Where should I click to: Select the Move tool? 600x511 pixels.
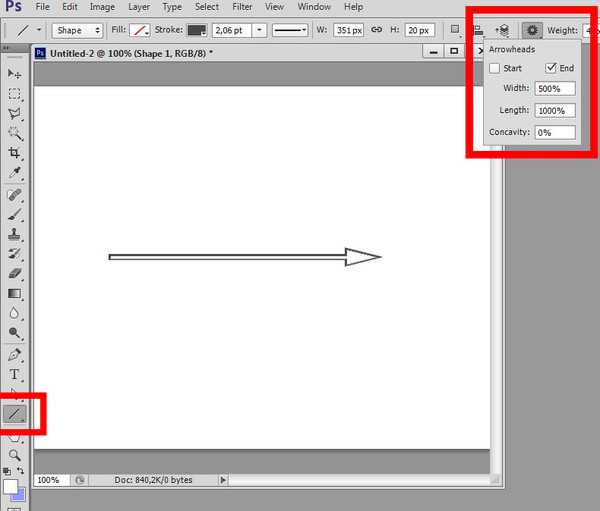pyautogui.click(x=15, y=73)
